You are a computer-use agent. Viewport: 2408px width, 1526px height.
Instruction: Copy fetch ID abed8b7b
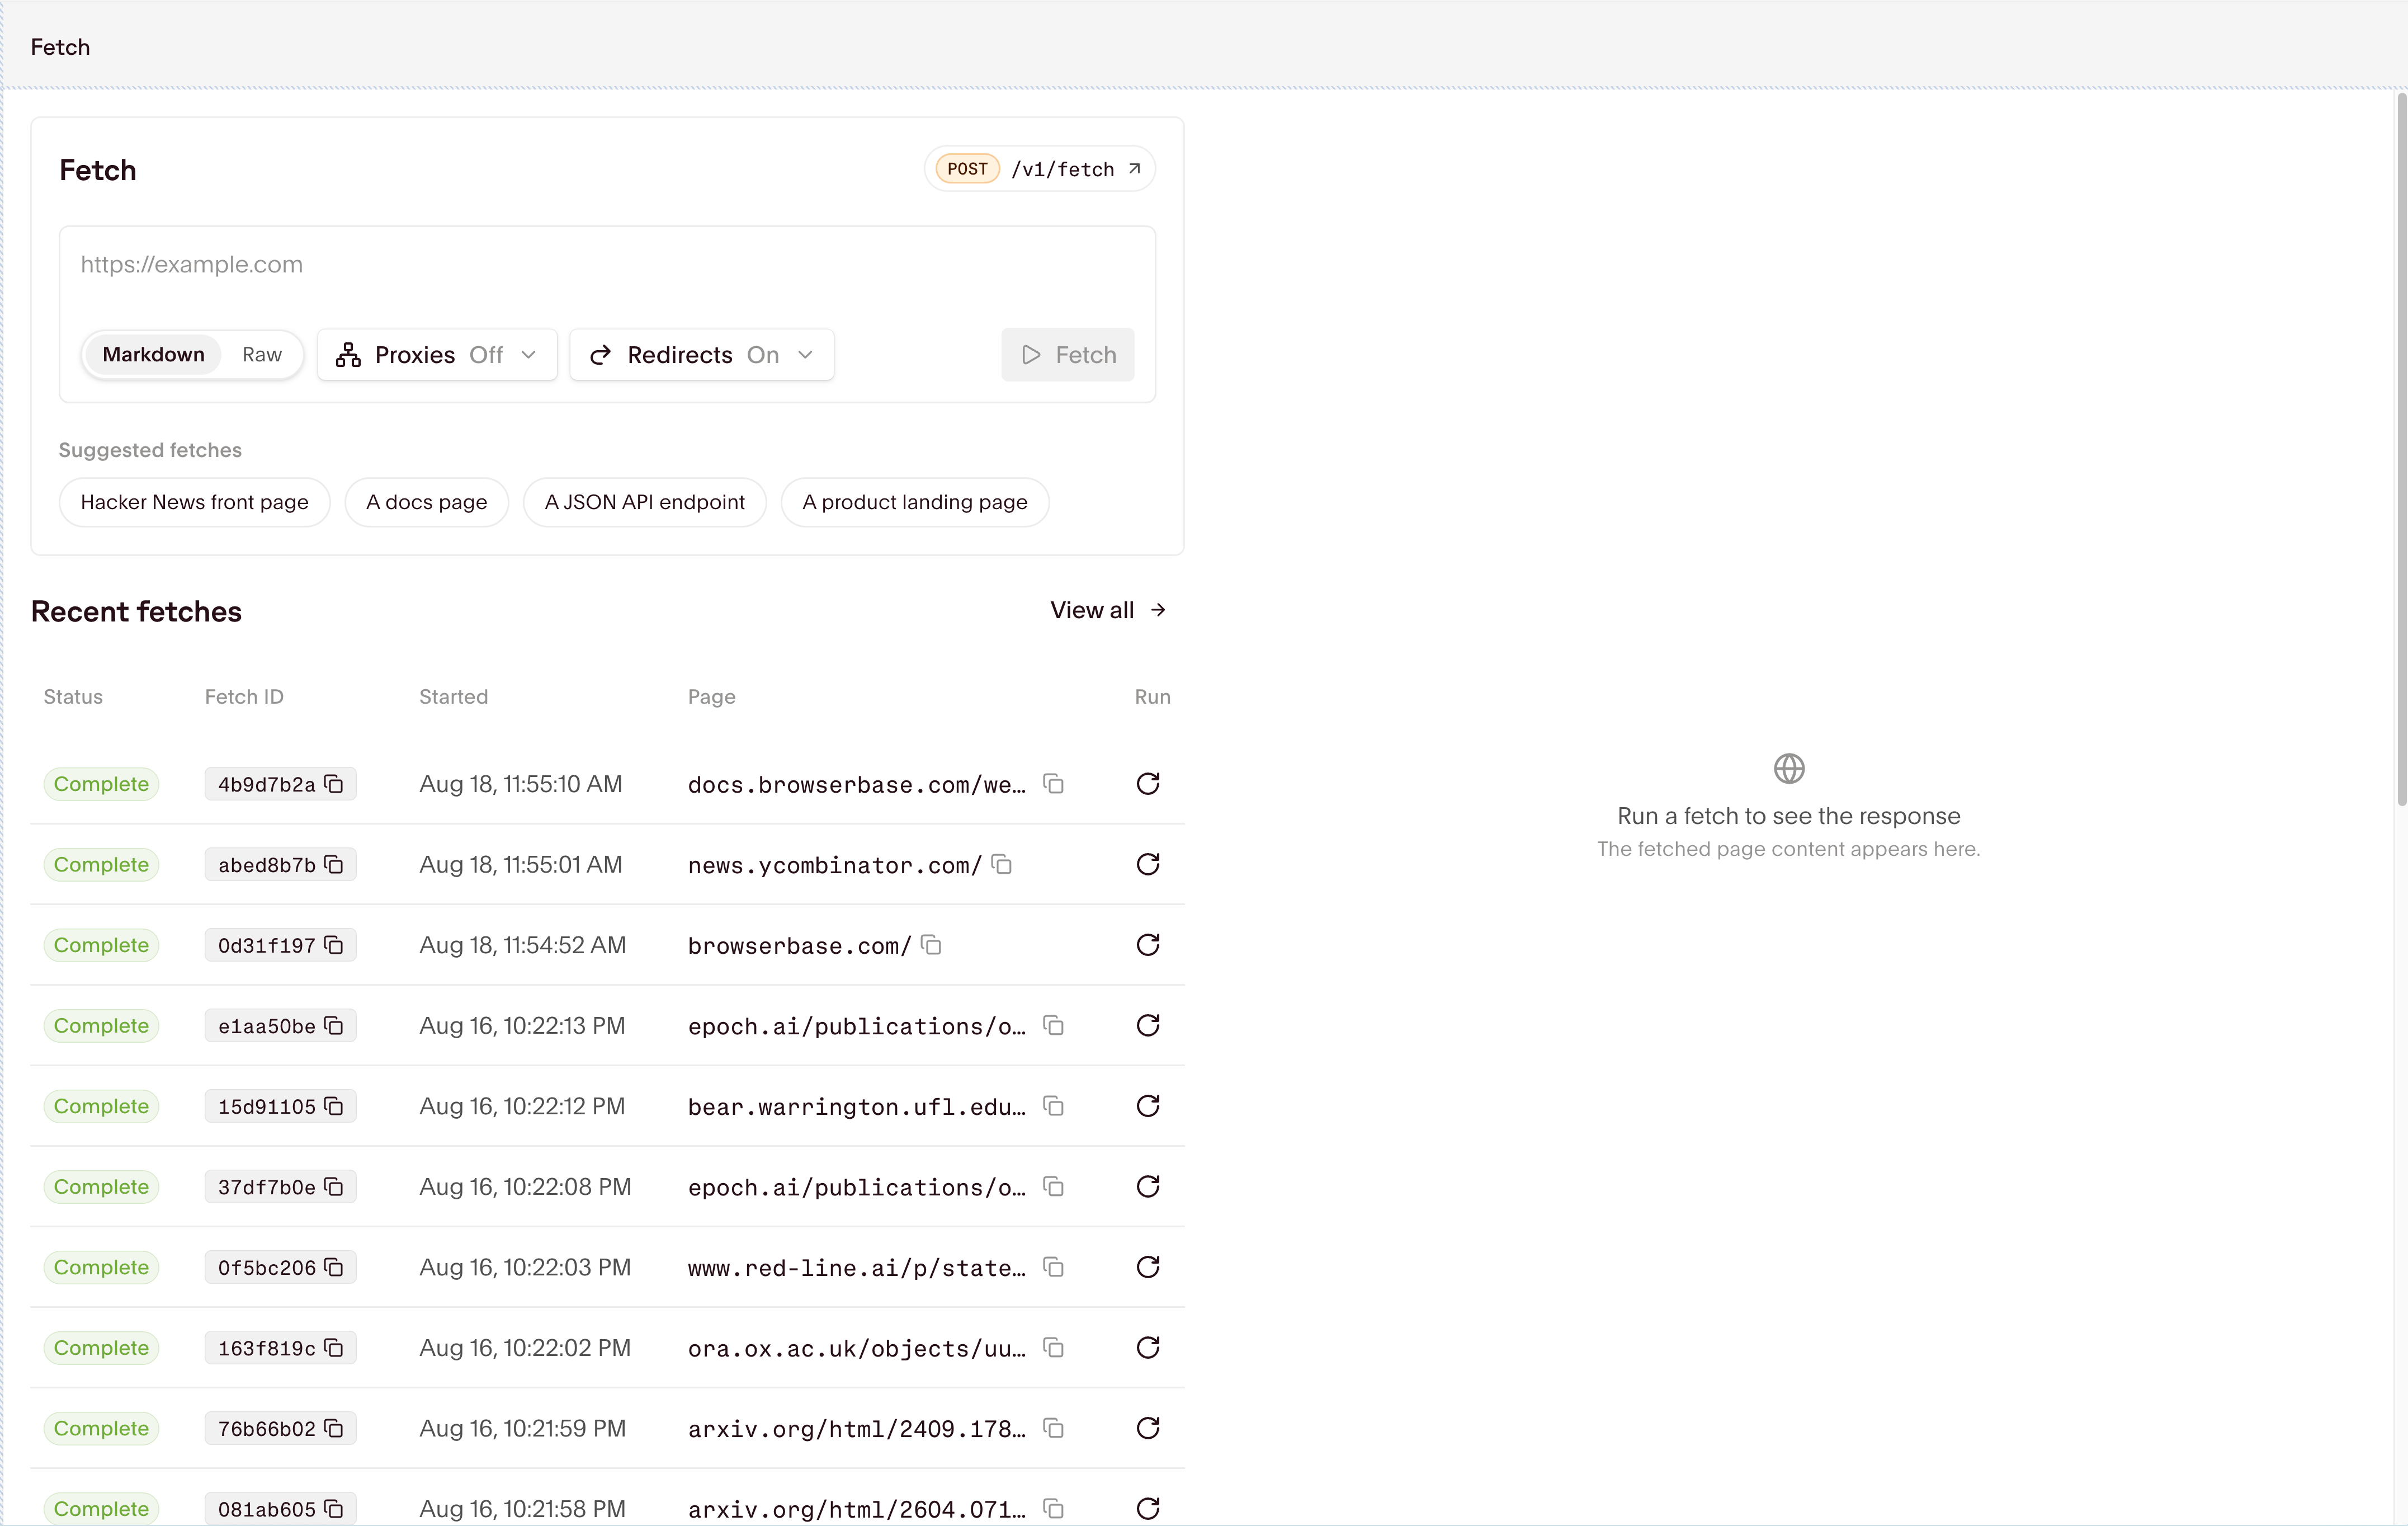pos(335,865)
